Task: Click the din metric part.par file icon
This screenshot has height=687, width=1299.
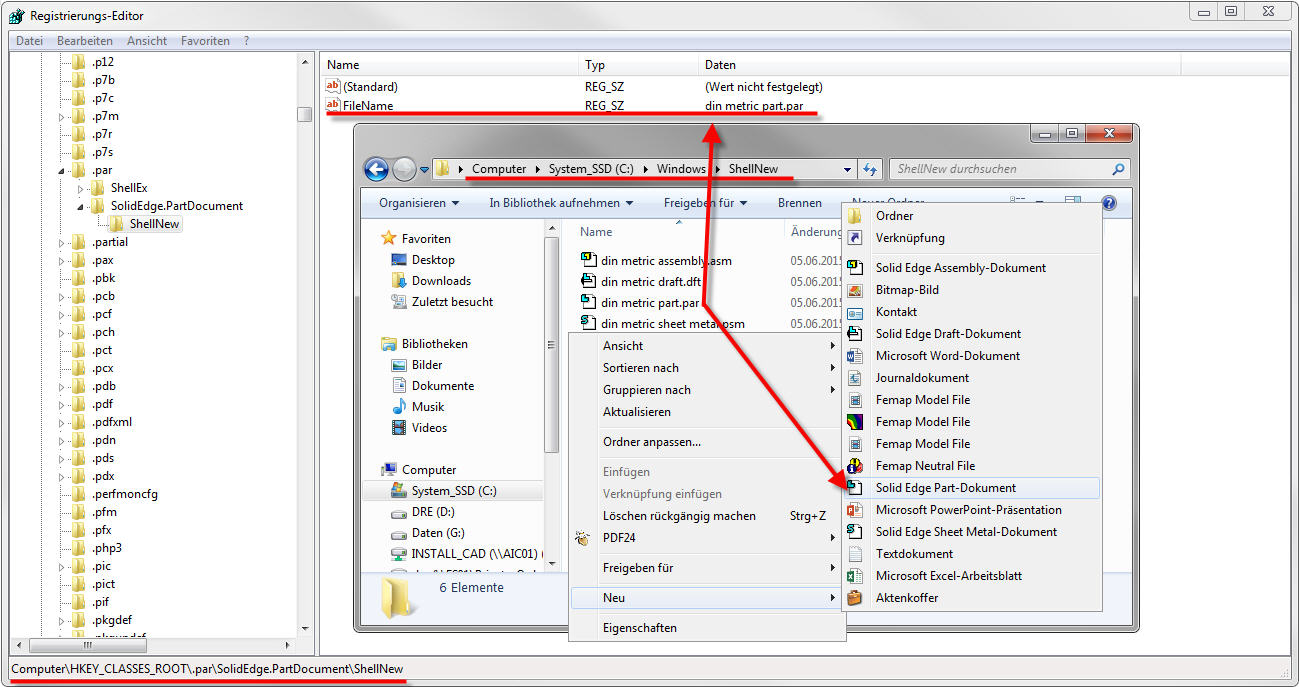Action: point(589,302)
